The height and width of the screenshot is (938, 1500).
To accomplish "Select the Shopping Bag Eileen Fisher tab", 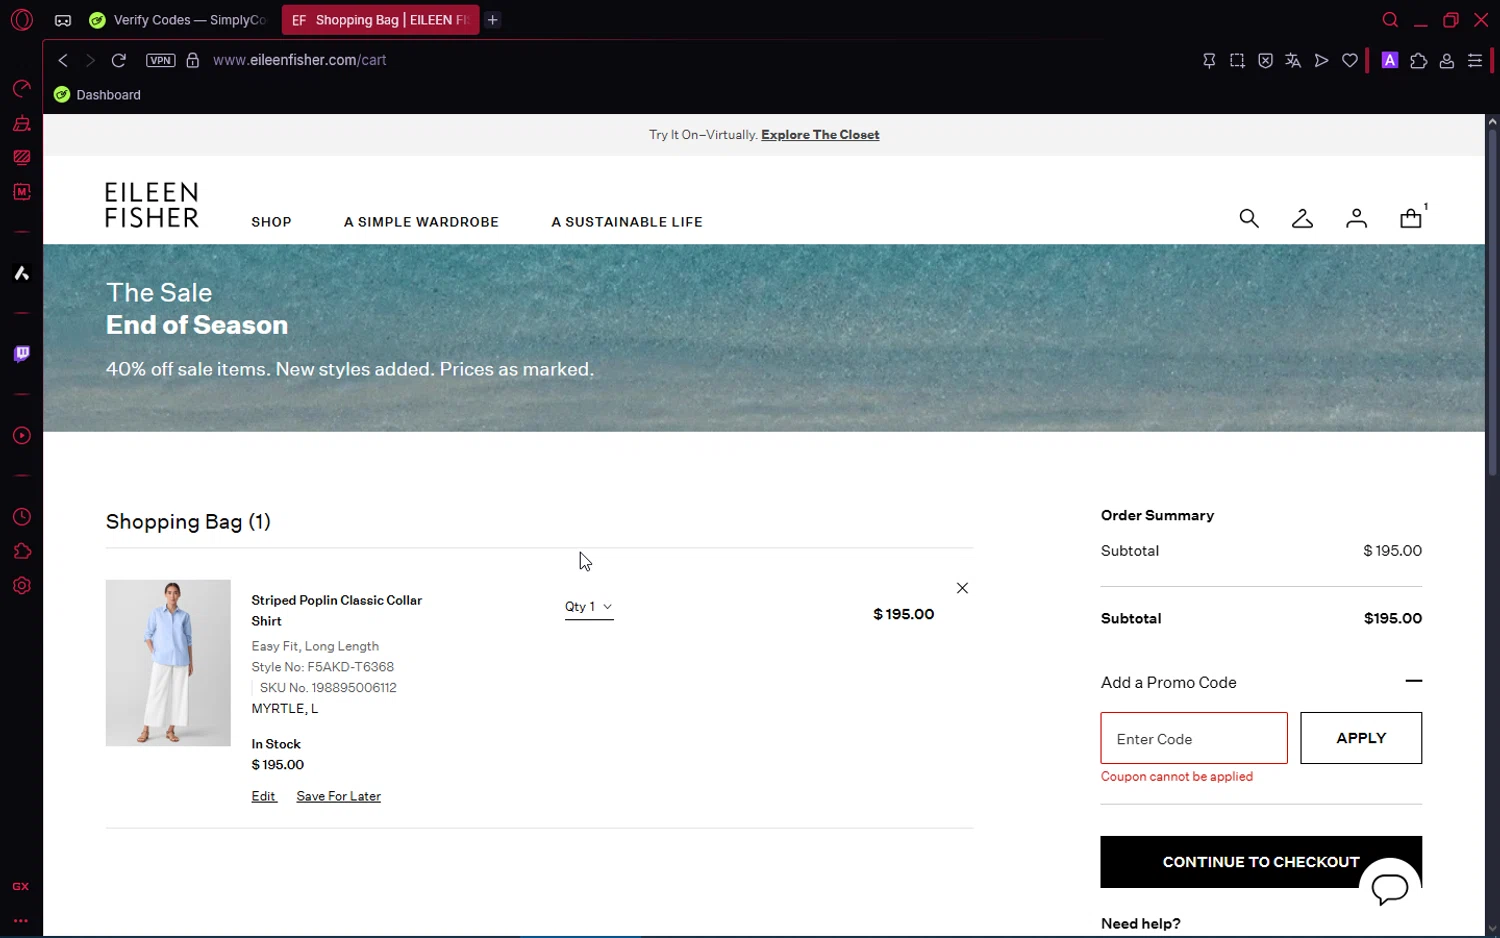I will click(x=380, y=20).
